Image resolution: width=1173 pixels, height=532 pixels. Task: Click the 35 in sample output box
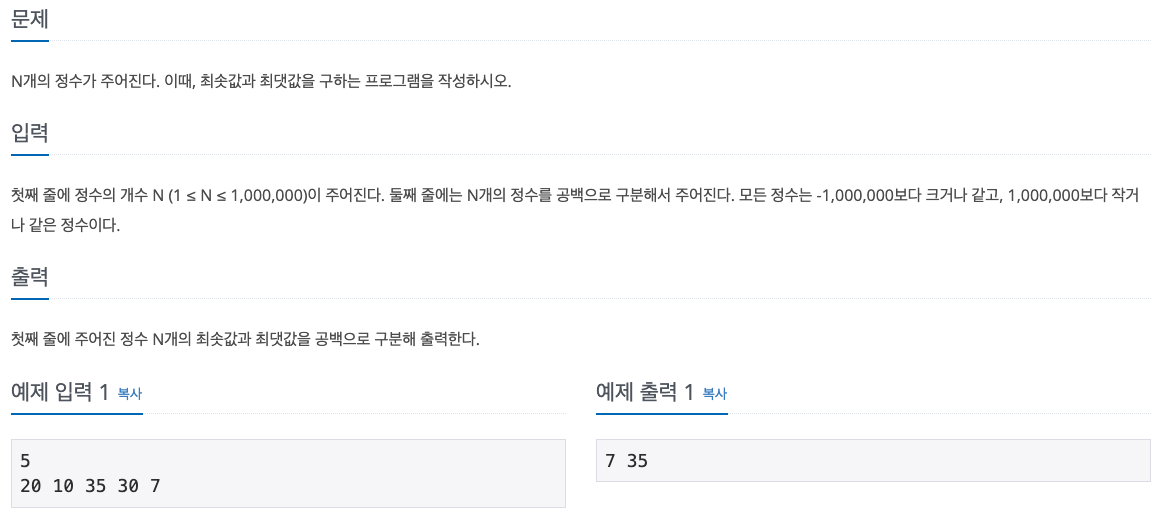(x=637, y=461)
